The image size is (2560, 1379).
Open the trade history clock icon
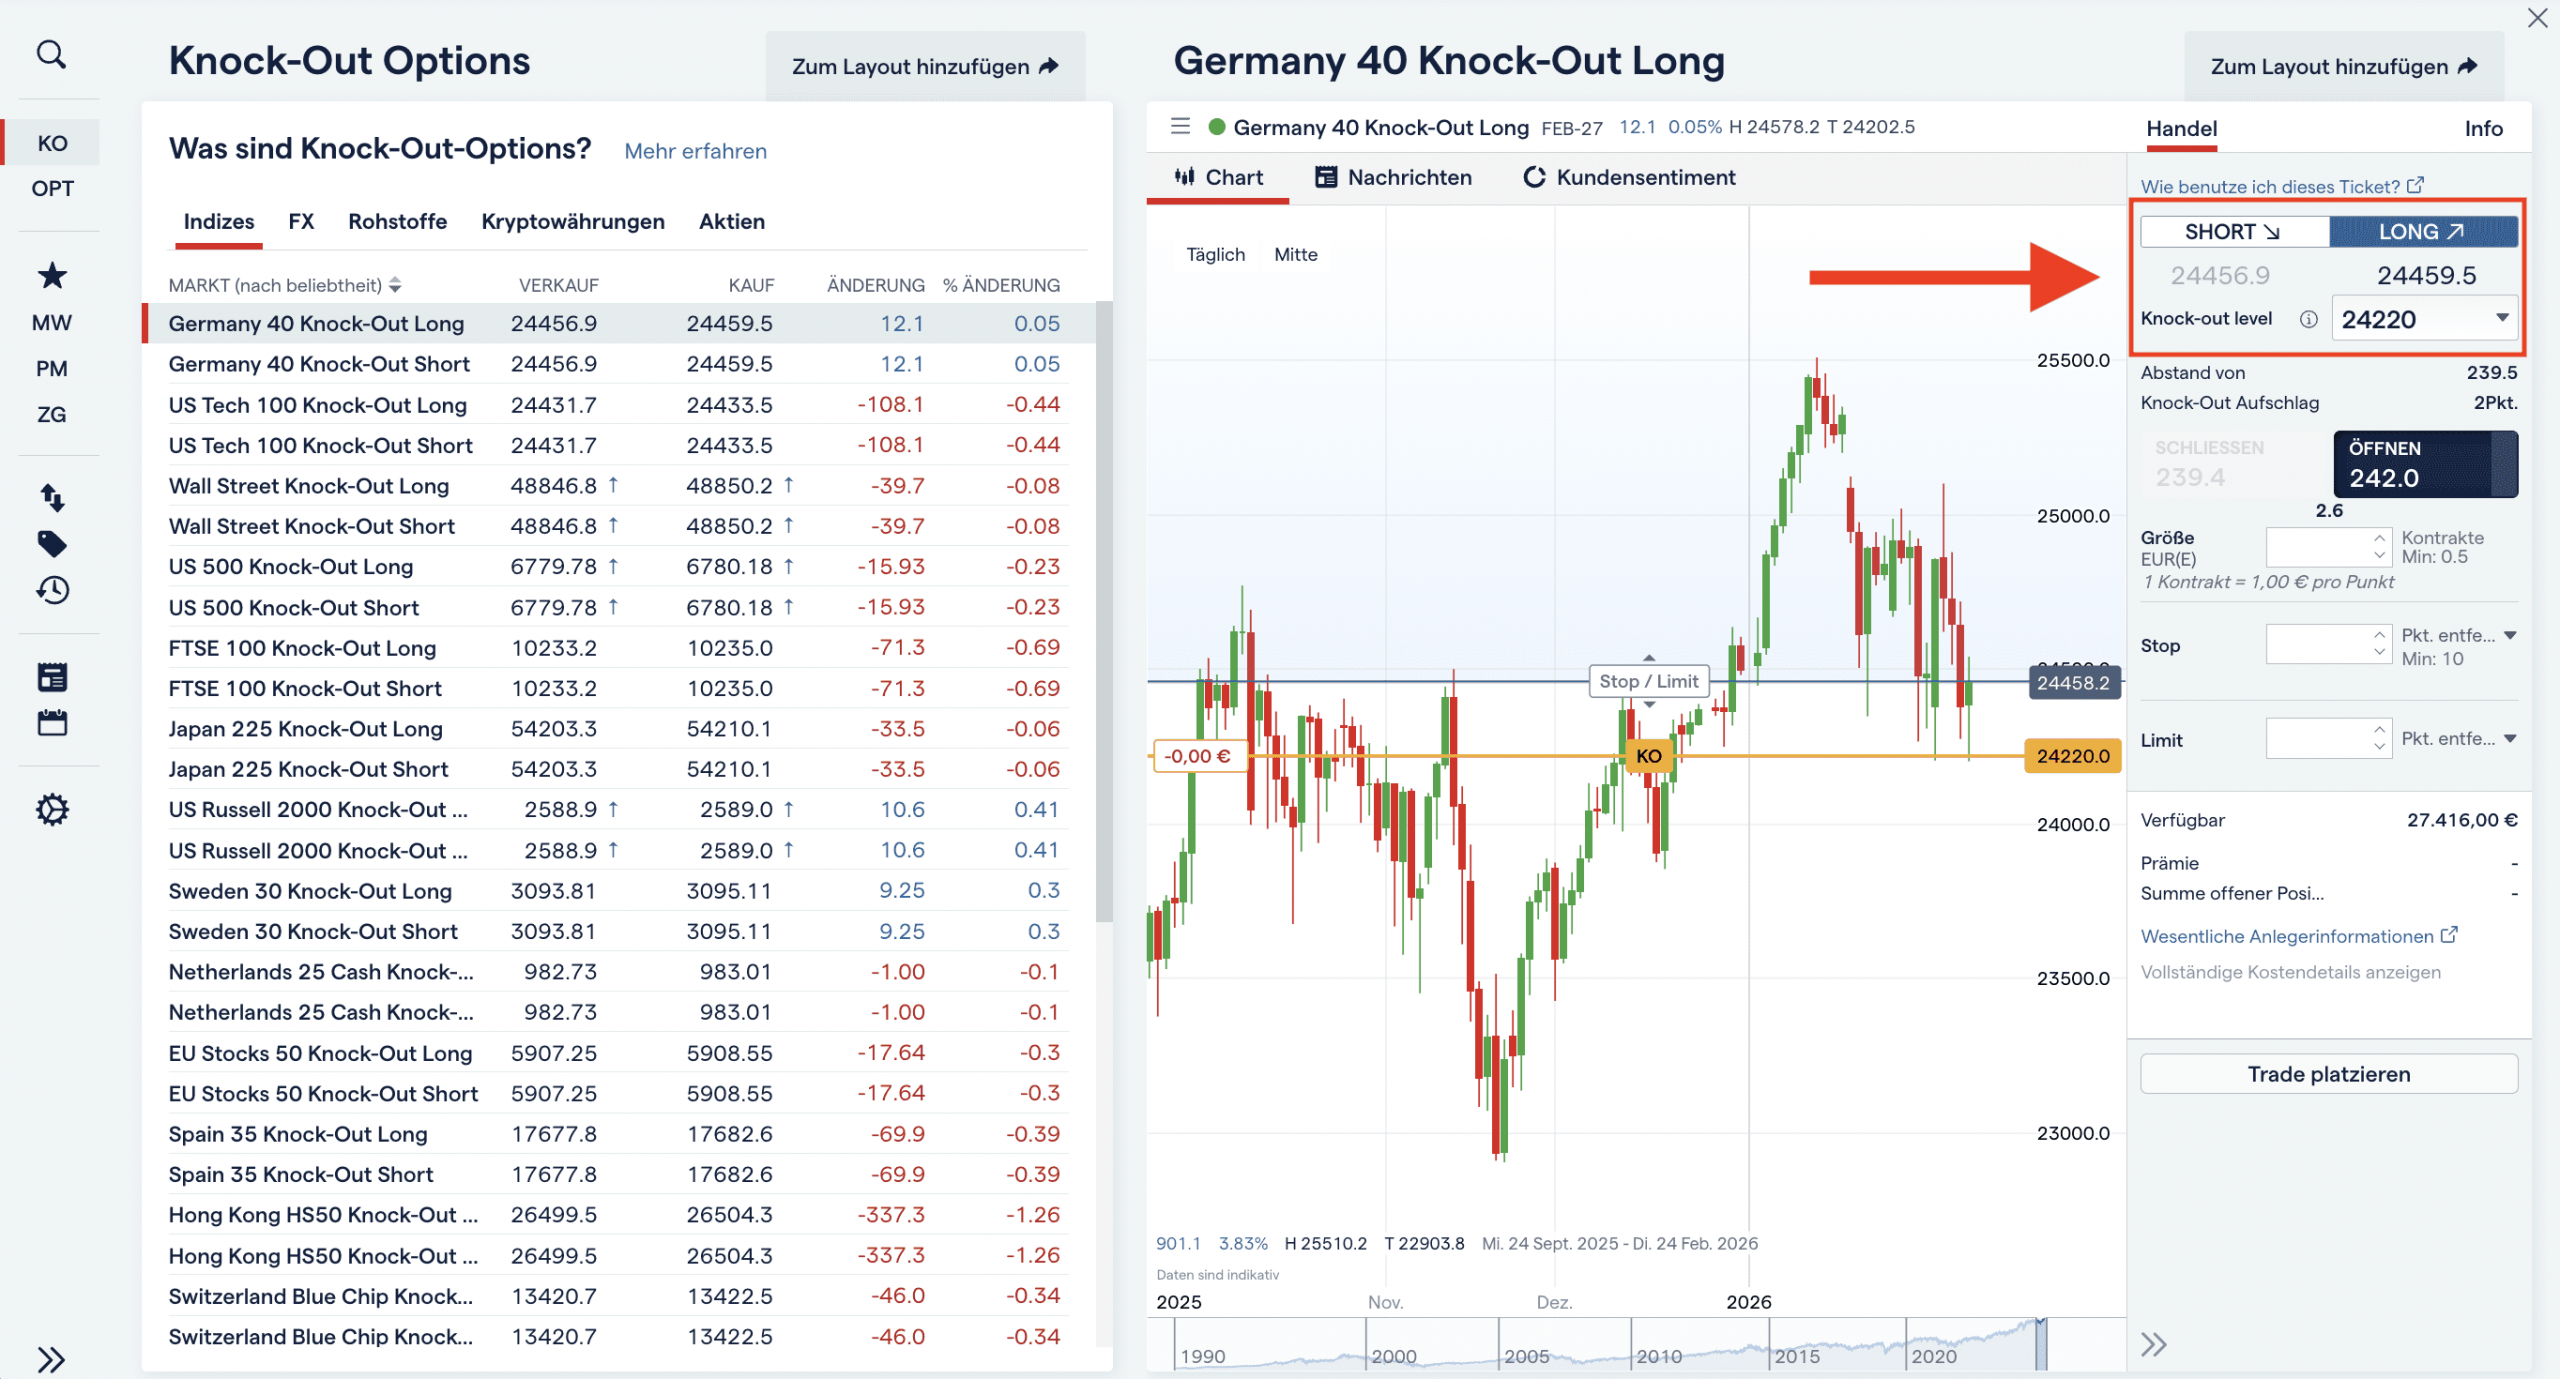[51, 590]
